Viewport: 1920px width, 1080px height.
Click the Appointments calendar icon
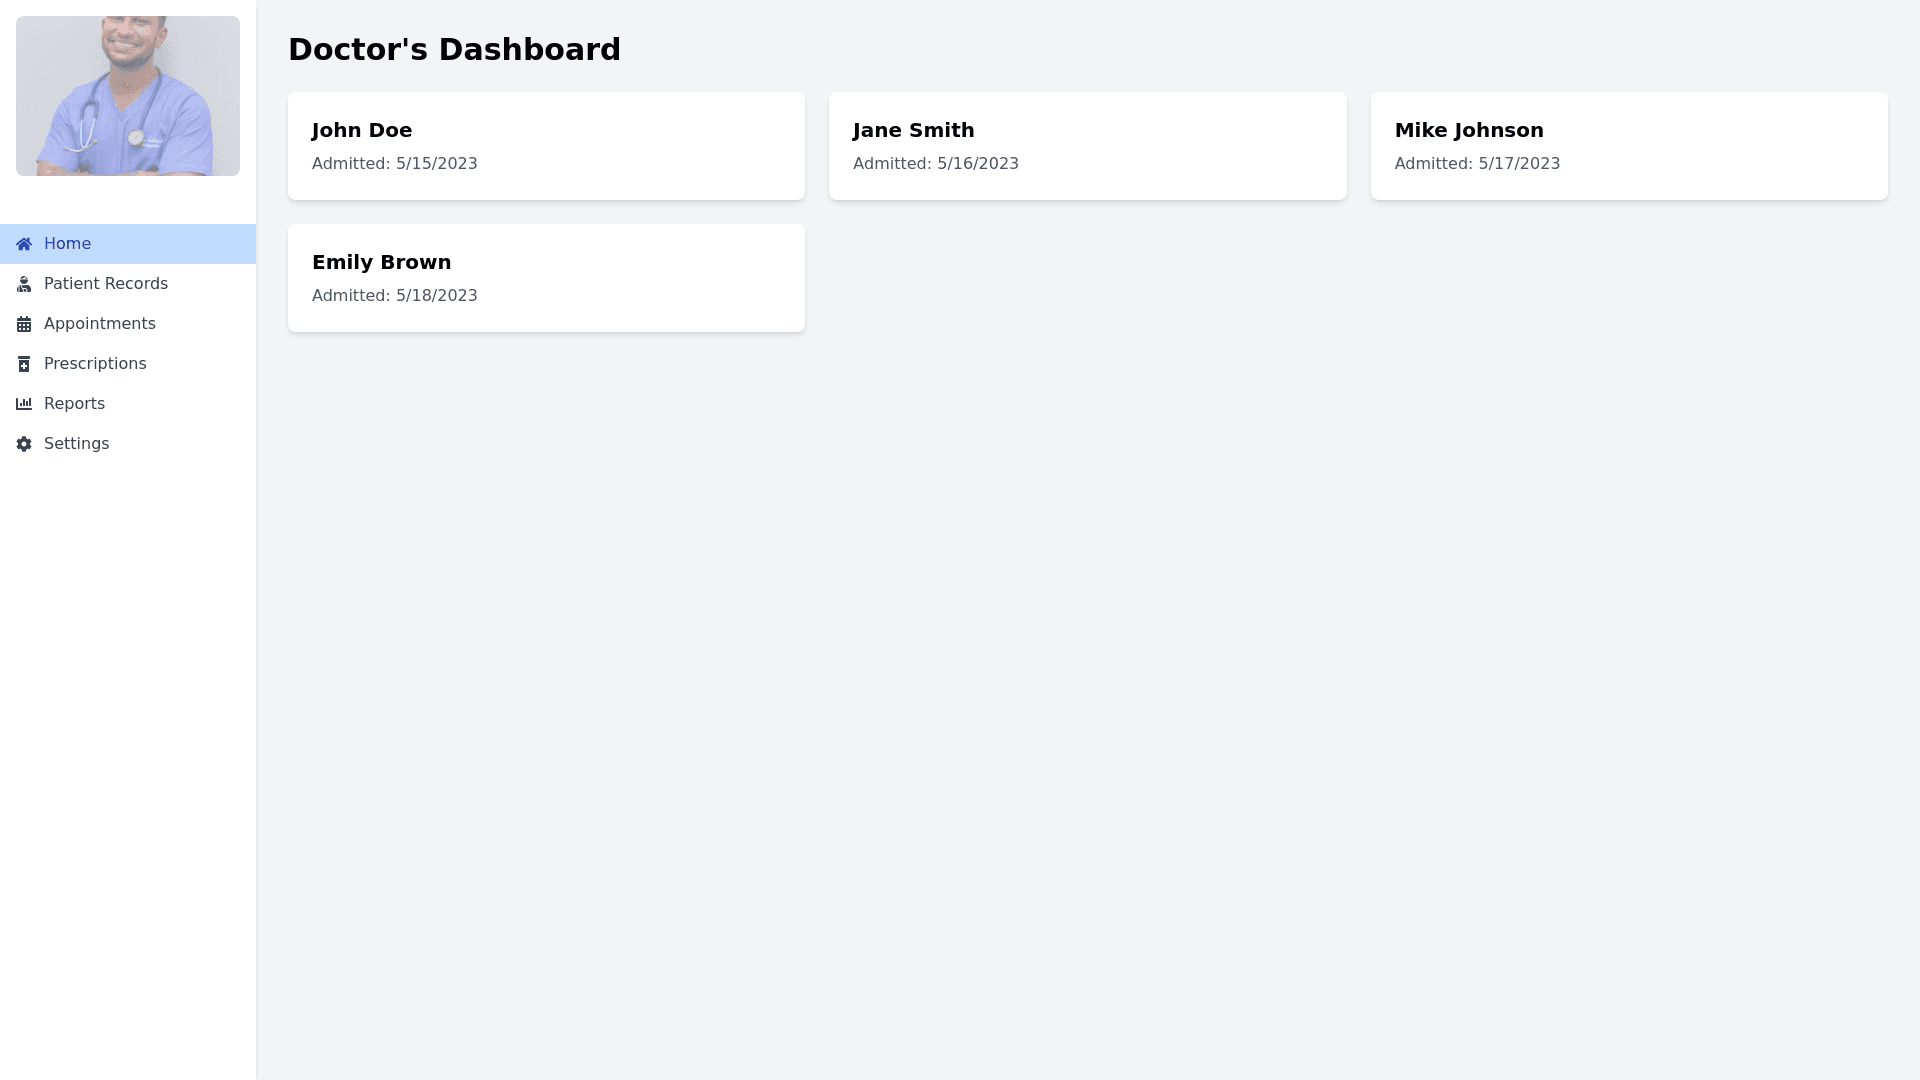24,324
